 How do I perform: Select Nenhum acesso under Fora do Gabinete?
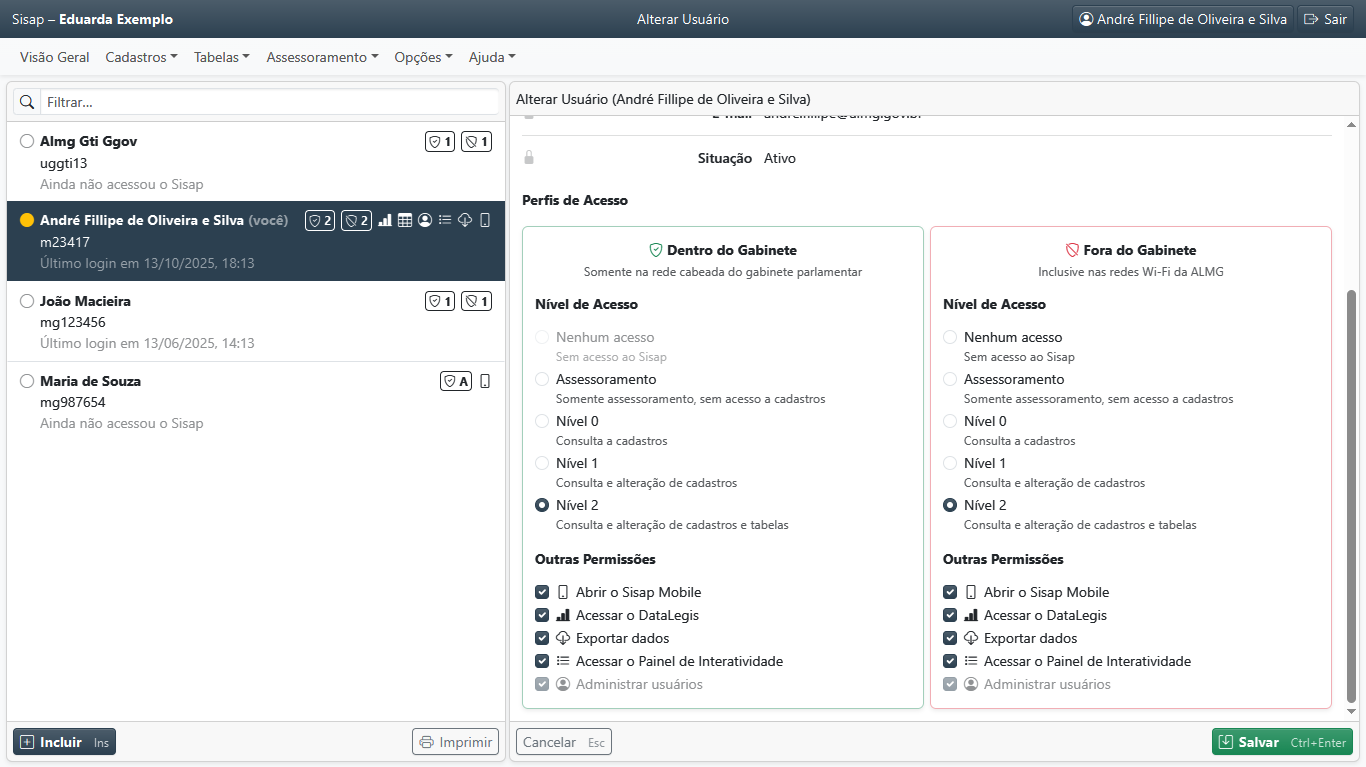pos(950,338)
